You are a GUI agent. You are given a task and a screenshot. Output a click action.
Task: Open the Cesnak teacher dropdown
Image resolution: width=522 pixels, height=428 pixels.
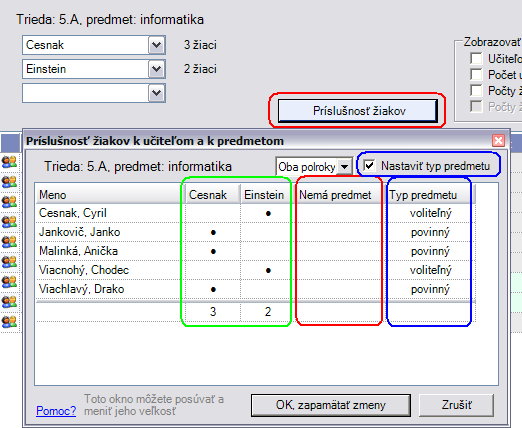coord(157,45)
